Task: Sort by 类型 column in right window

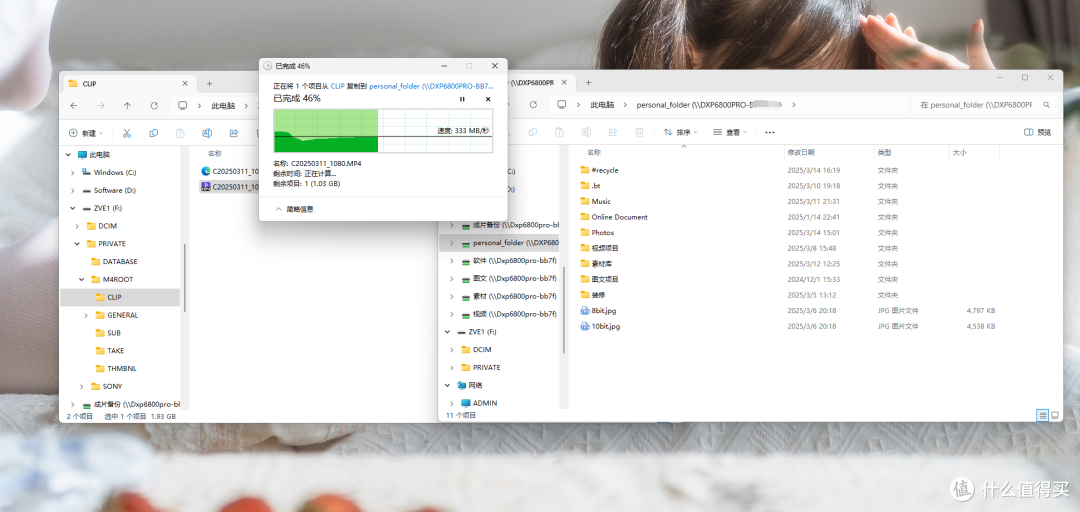Action: (884, 152)
